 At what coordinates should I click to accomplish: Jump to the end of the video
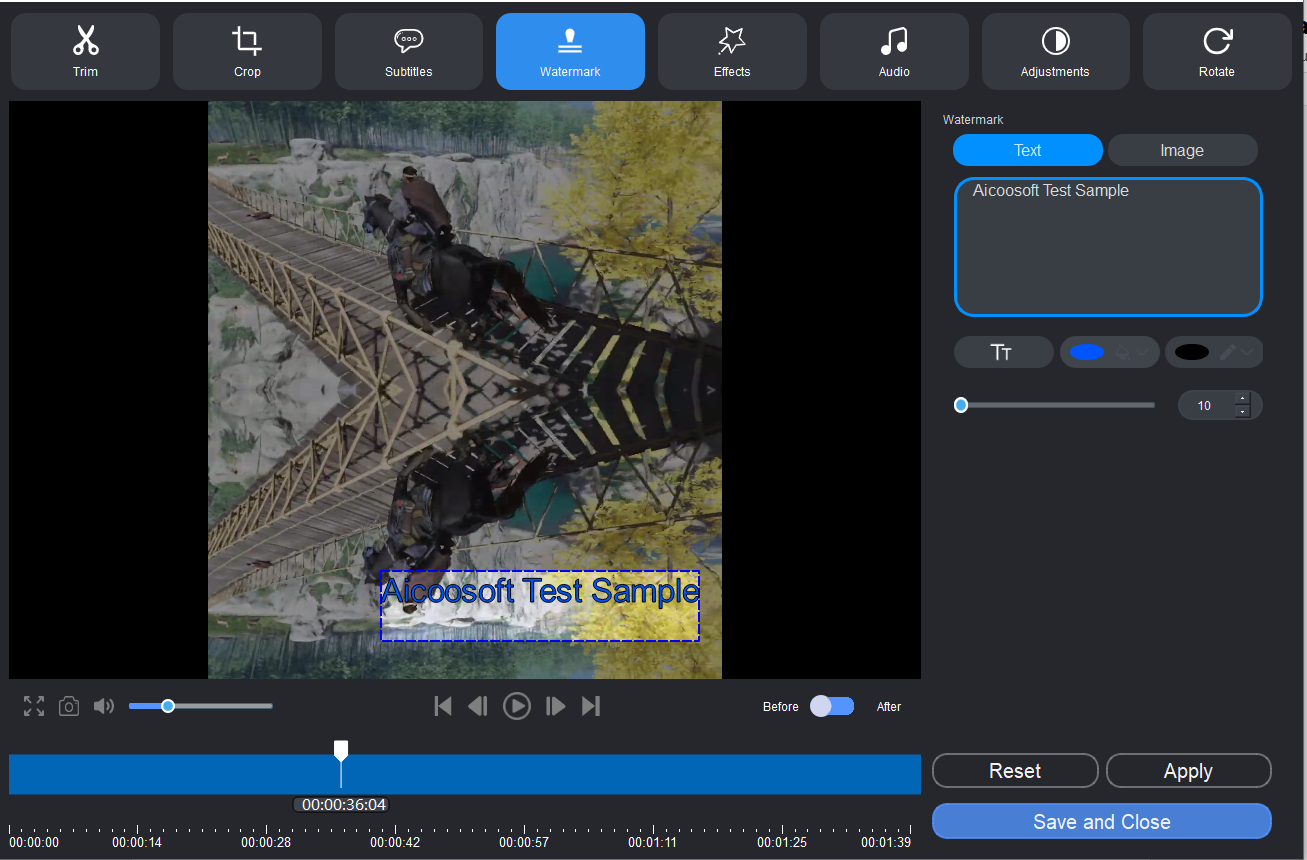[591, 706]
